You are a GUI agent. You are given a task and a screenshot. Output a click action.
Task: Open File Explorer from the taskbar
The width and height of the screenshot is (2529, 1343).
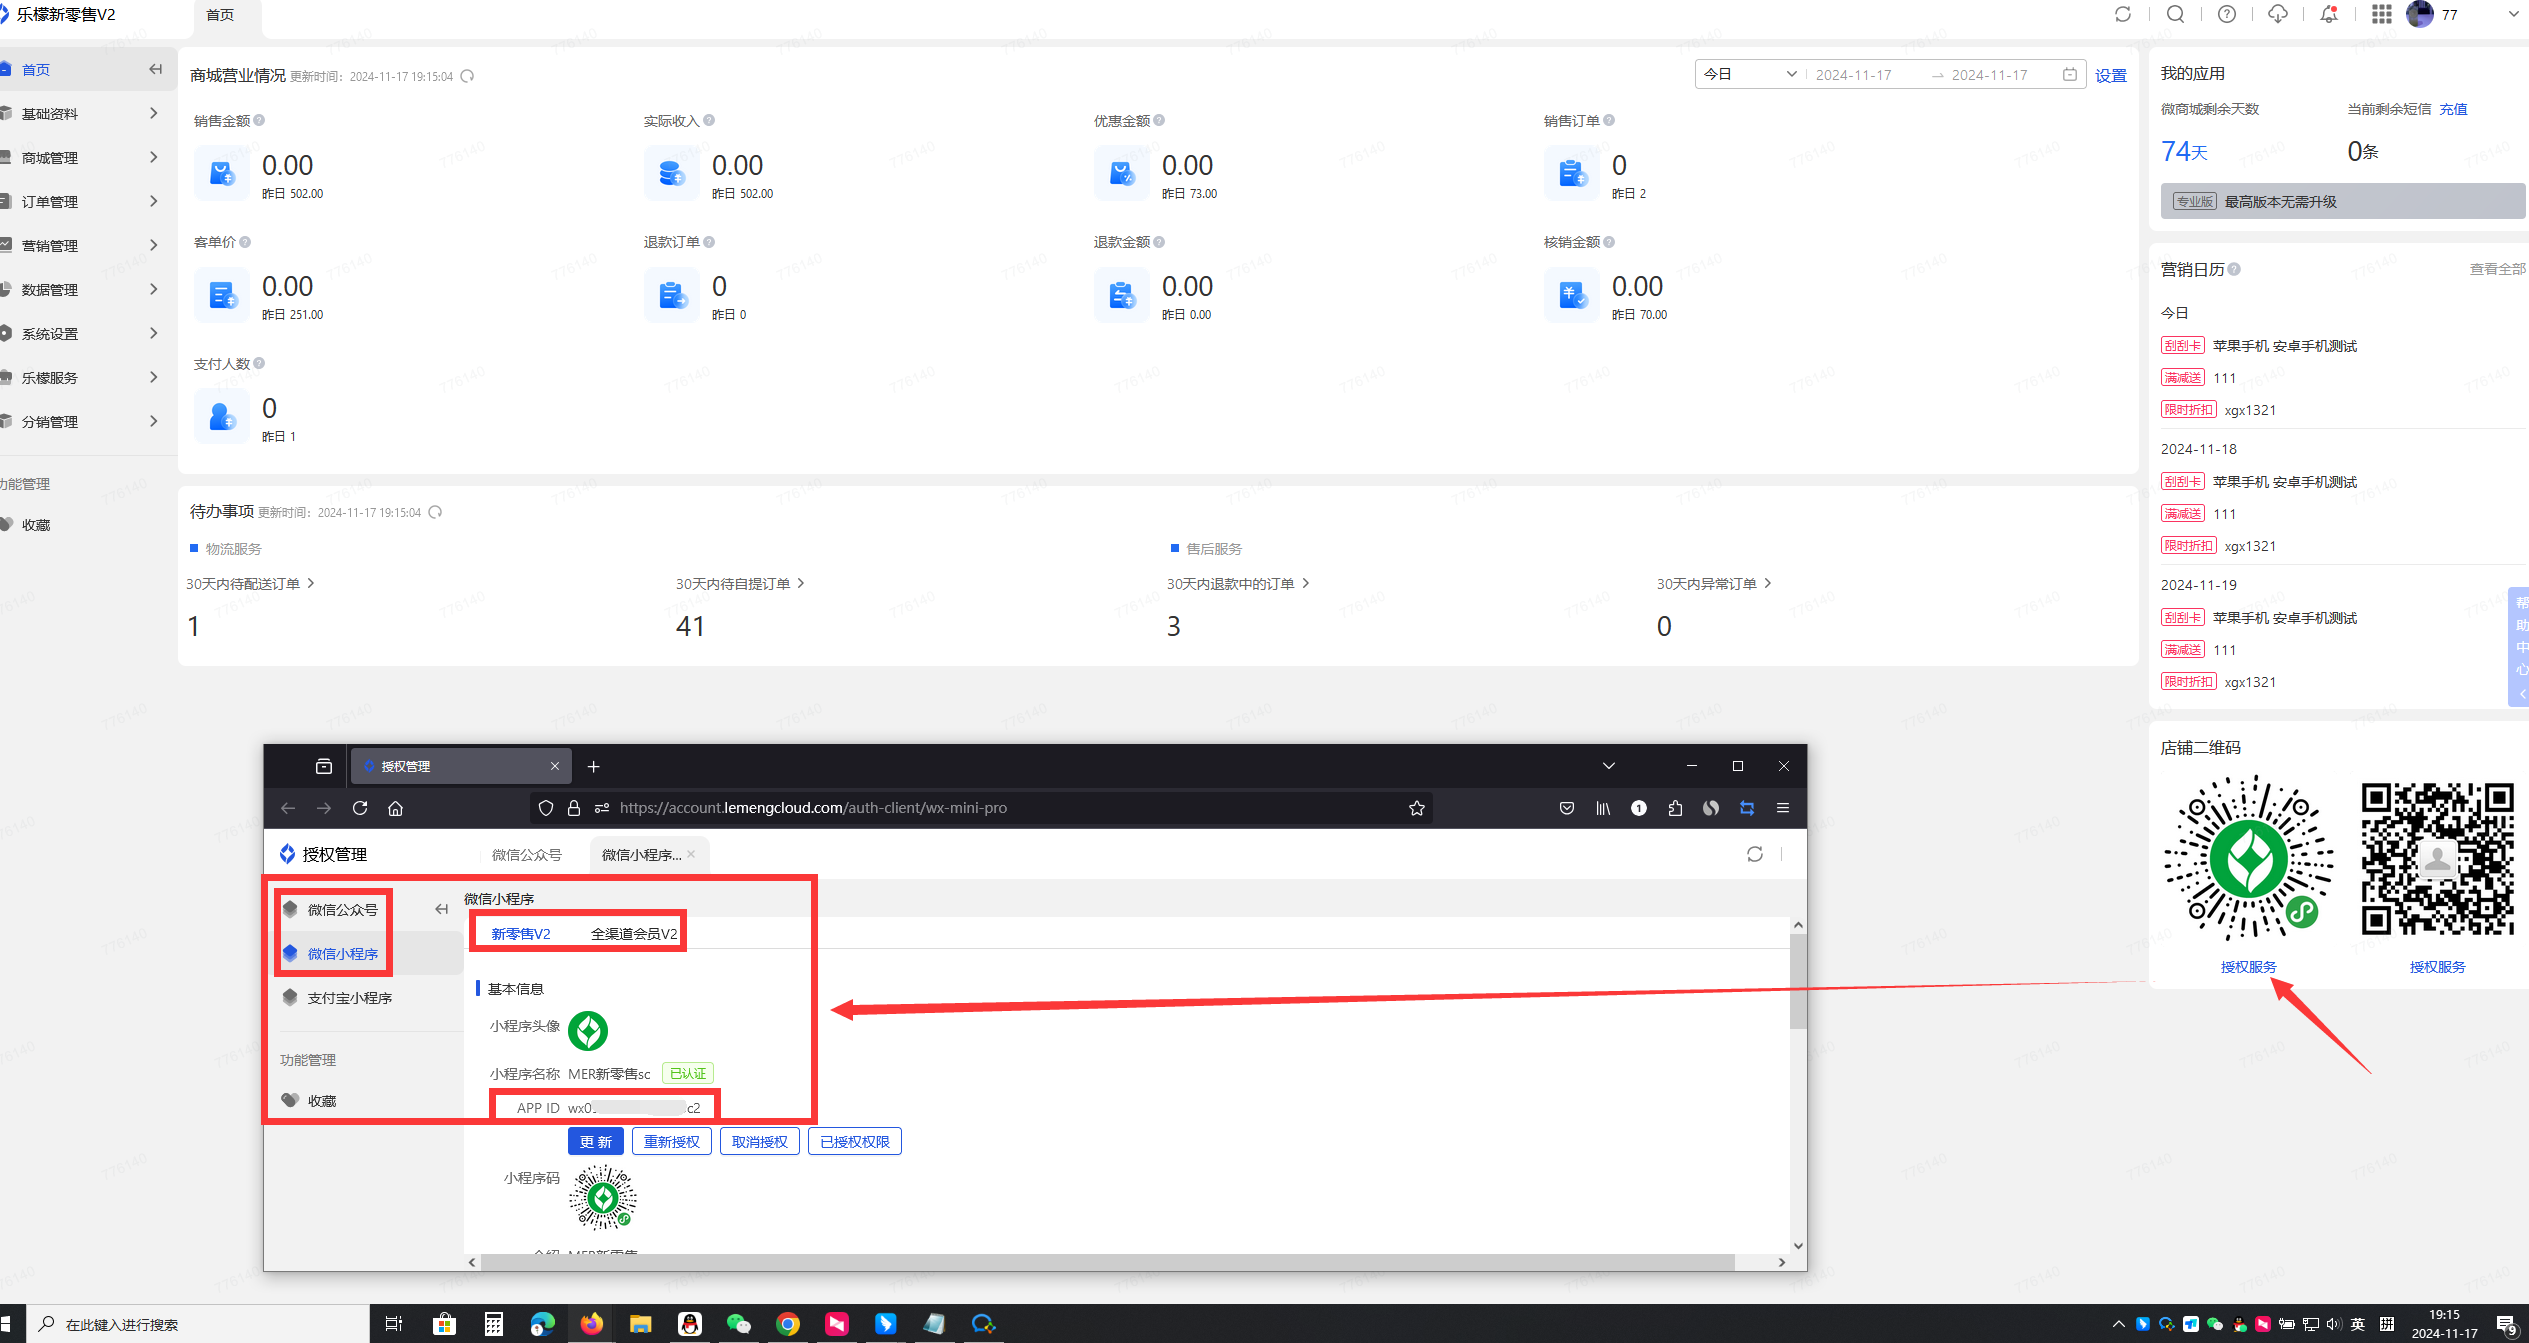click(x=640, y=1324)
